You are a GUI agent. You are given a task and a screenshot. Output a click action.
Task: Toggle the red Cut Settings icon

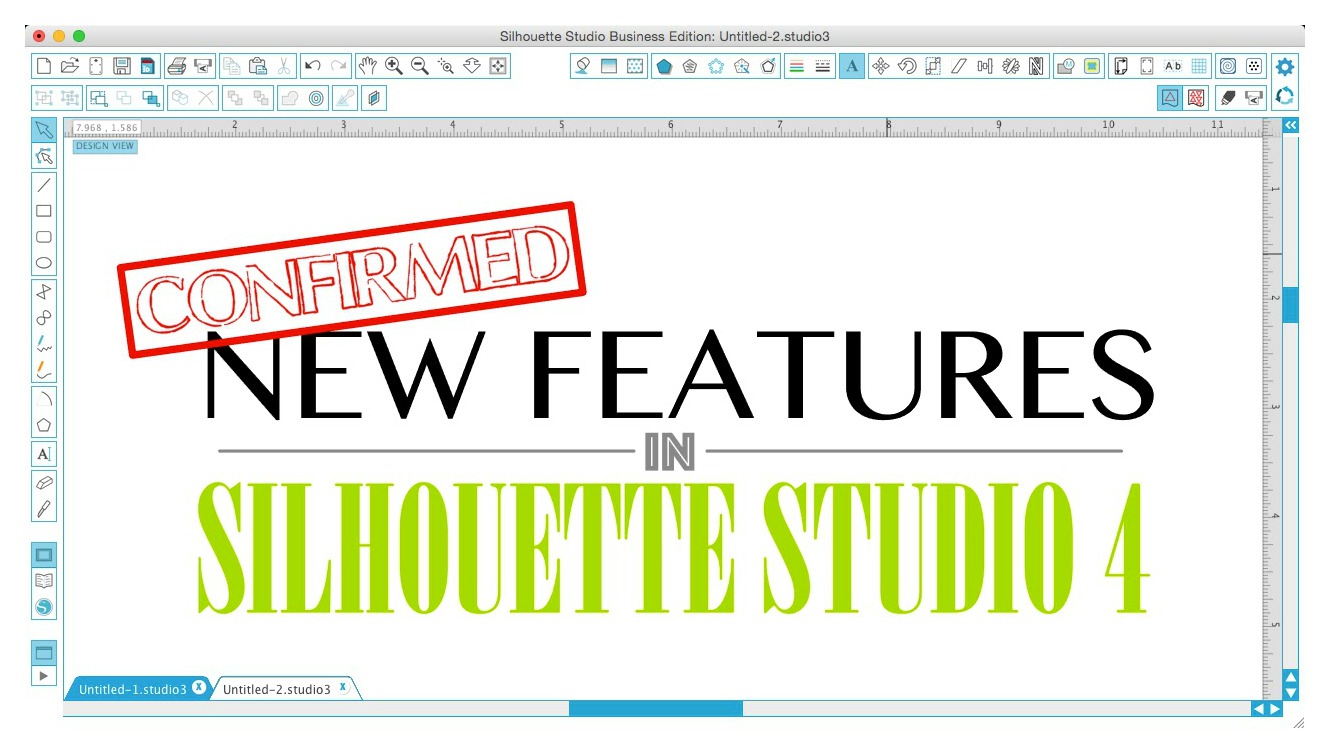click(x=1196, y=98)
